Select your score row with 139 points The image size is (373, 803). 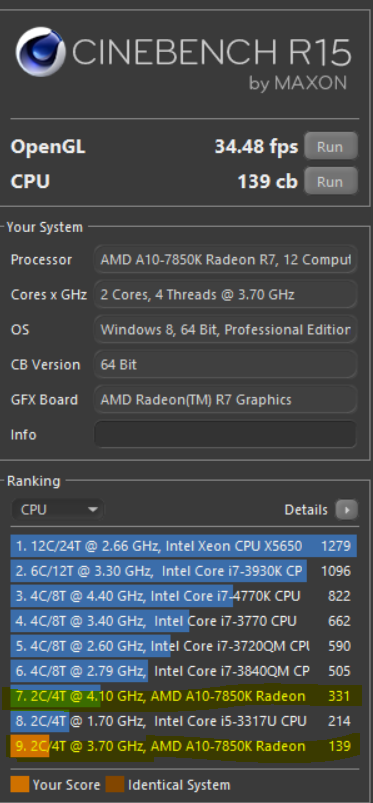[183, 746]
